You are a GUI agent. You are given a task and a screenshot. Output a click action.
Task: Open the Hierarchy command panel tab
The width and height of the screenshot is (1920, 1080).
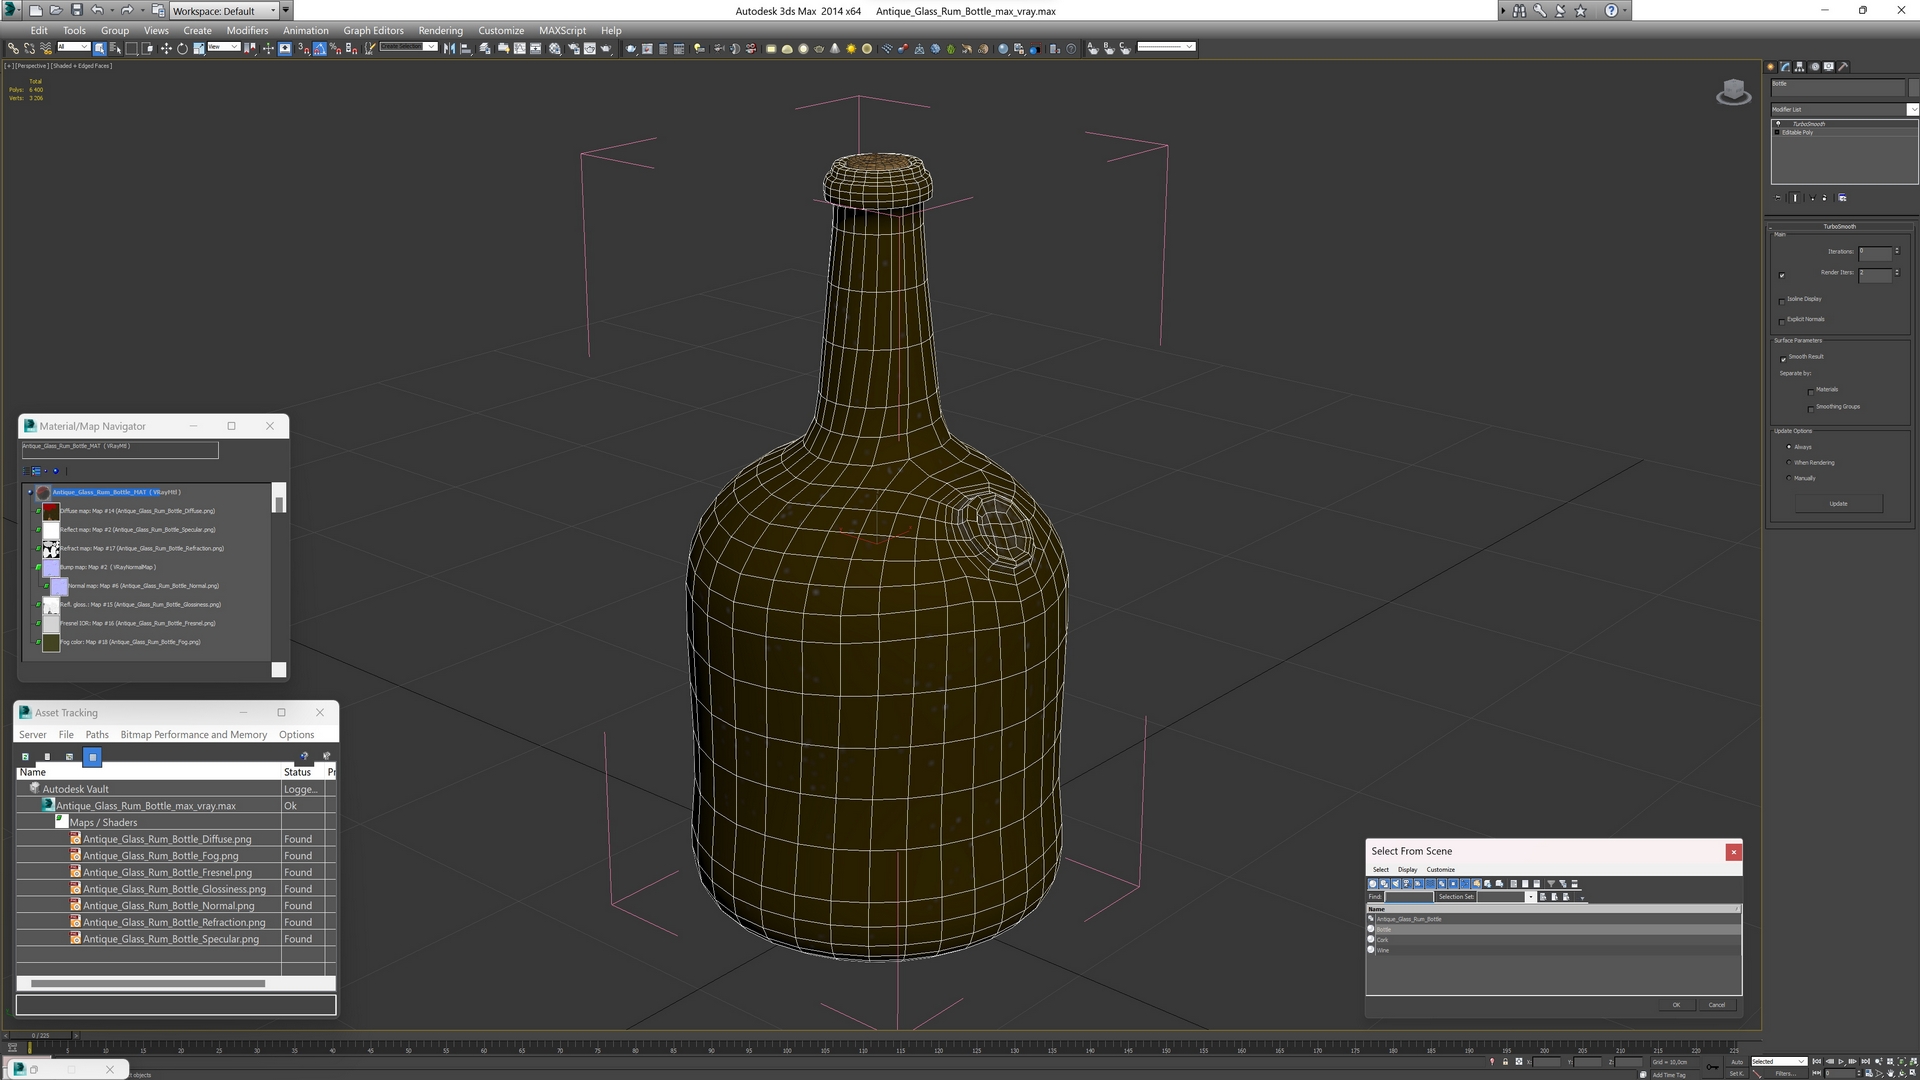[1800, 67]
